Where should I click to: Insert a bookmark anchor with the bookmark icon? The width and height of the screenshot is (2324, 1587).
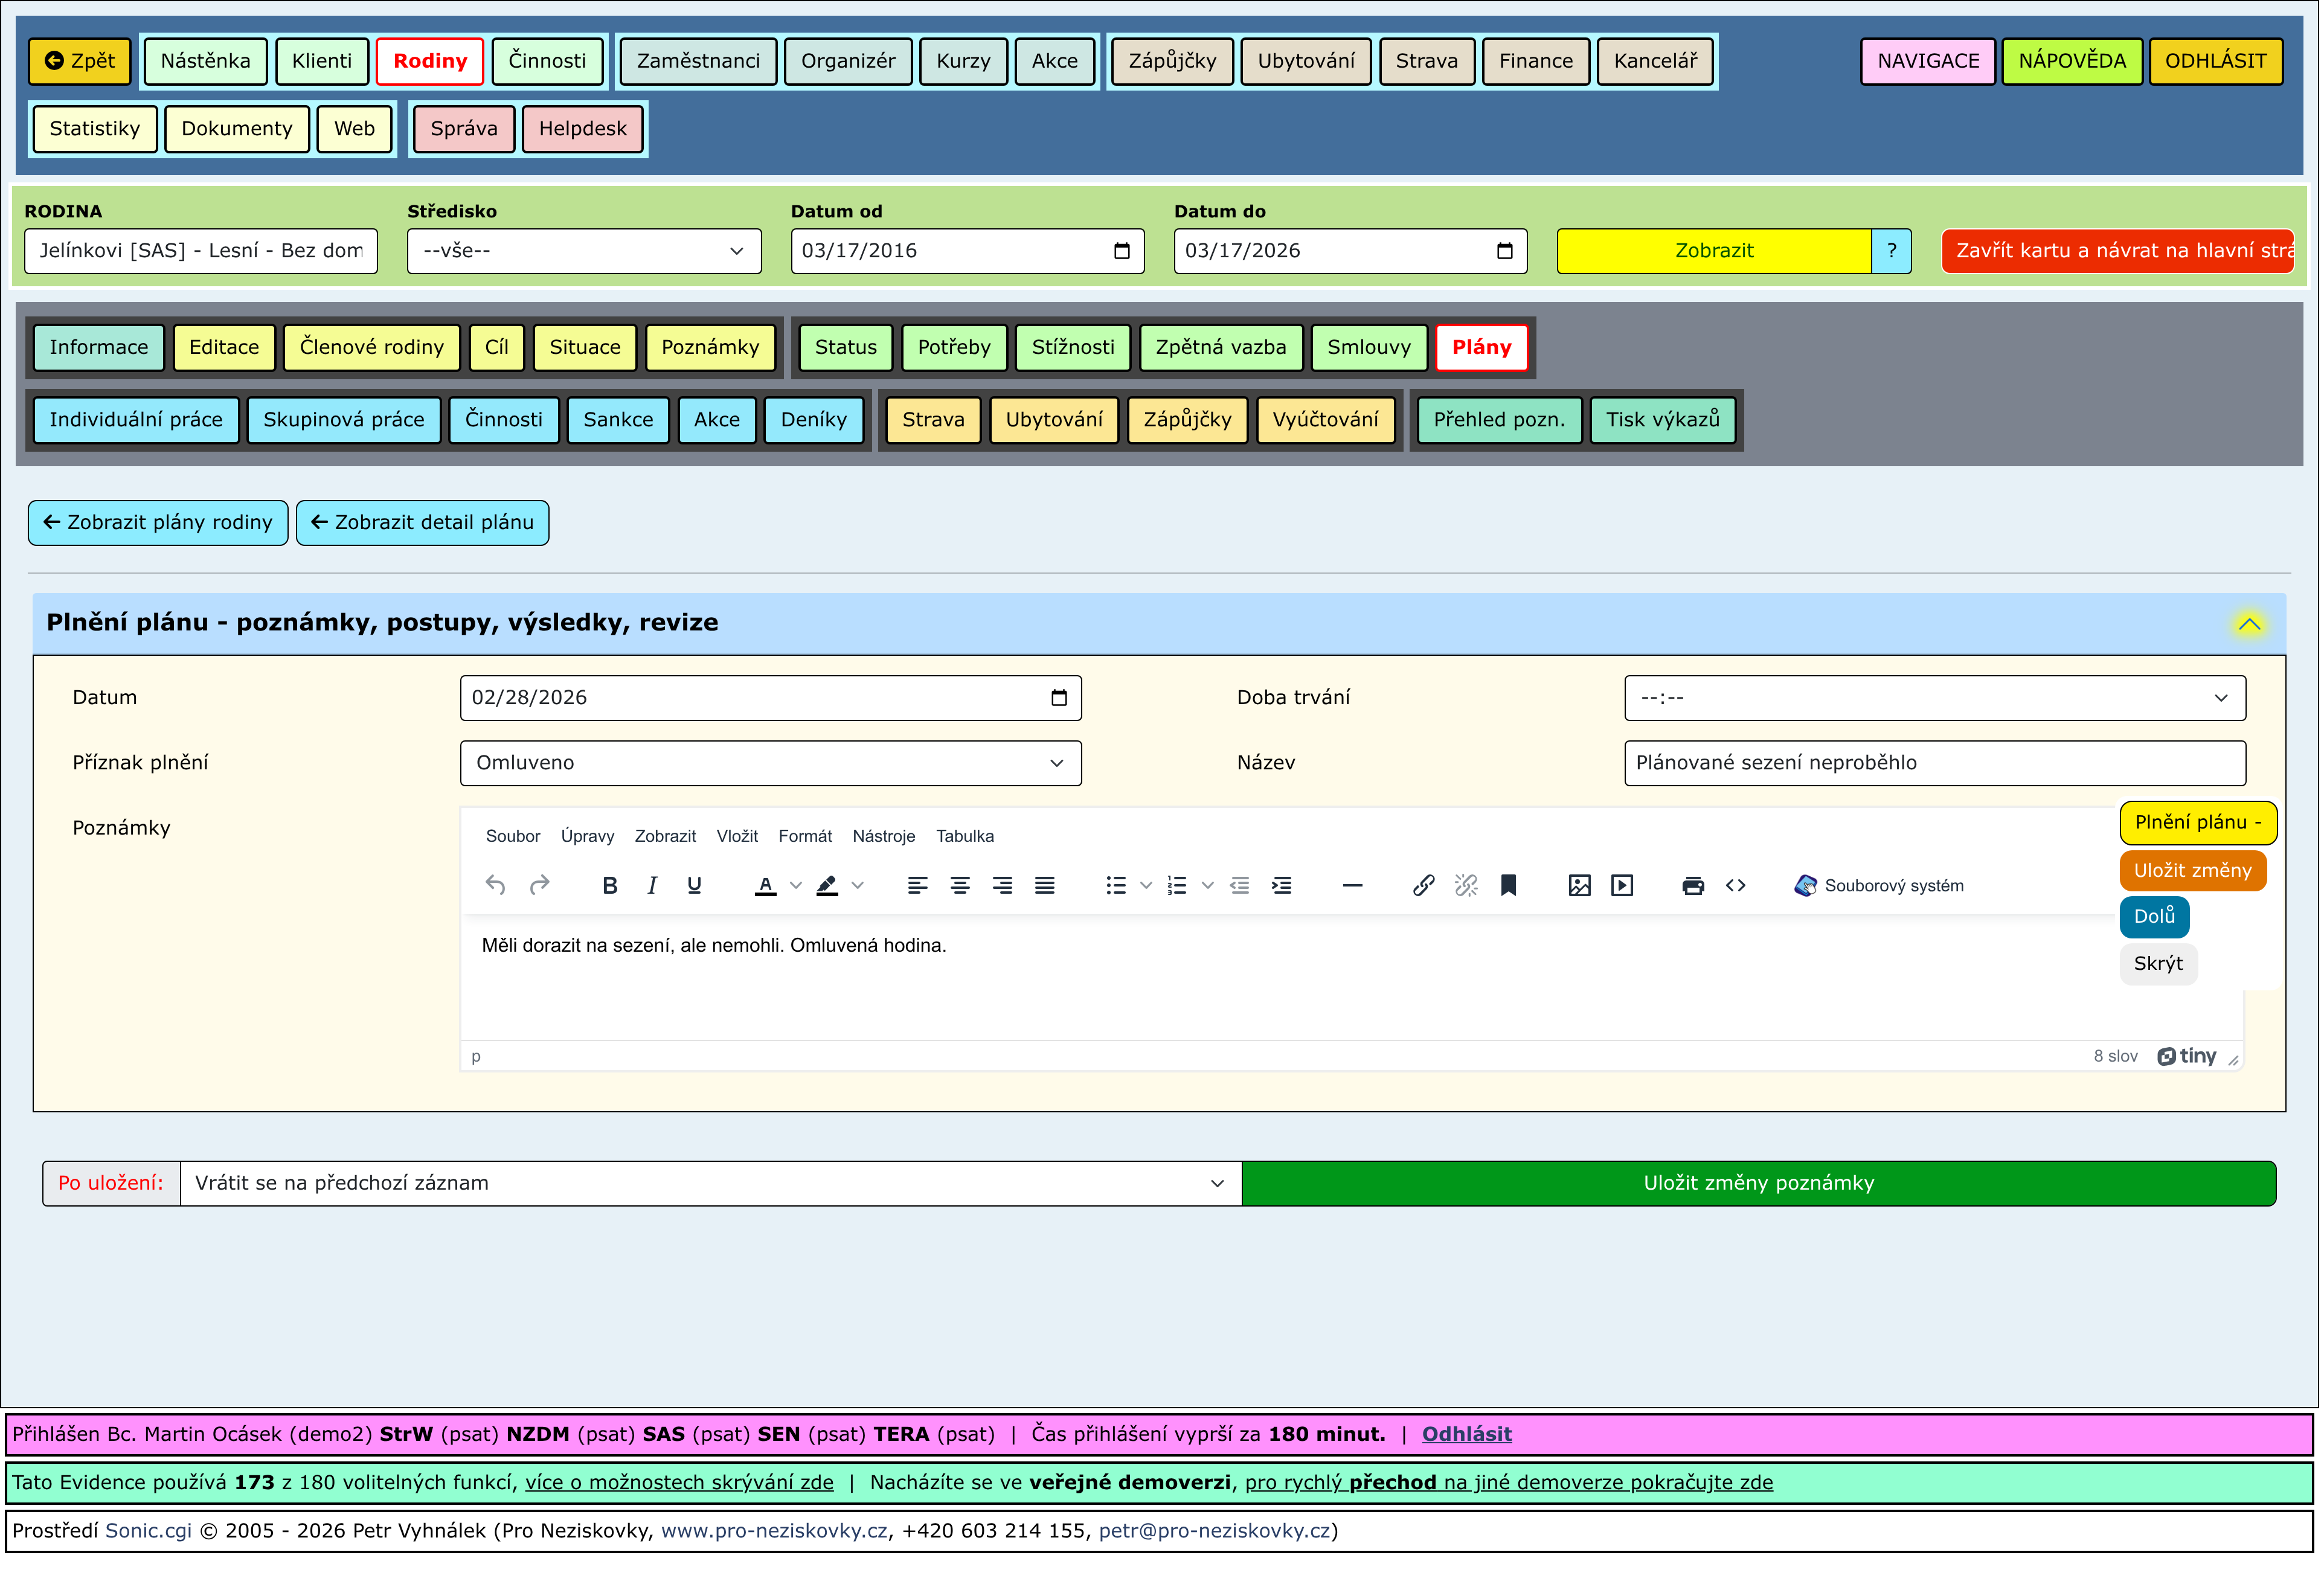1508,885
